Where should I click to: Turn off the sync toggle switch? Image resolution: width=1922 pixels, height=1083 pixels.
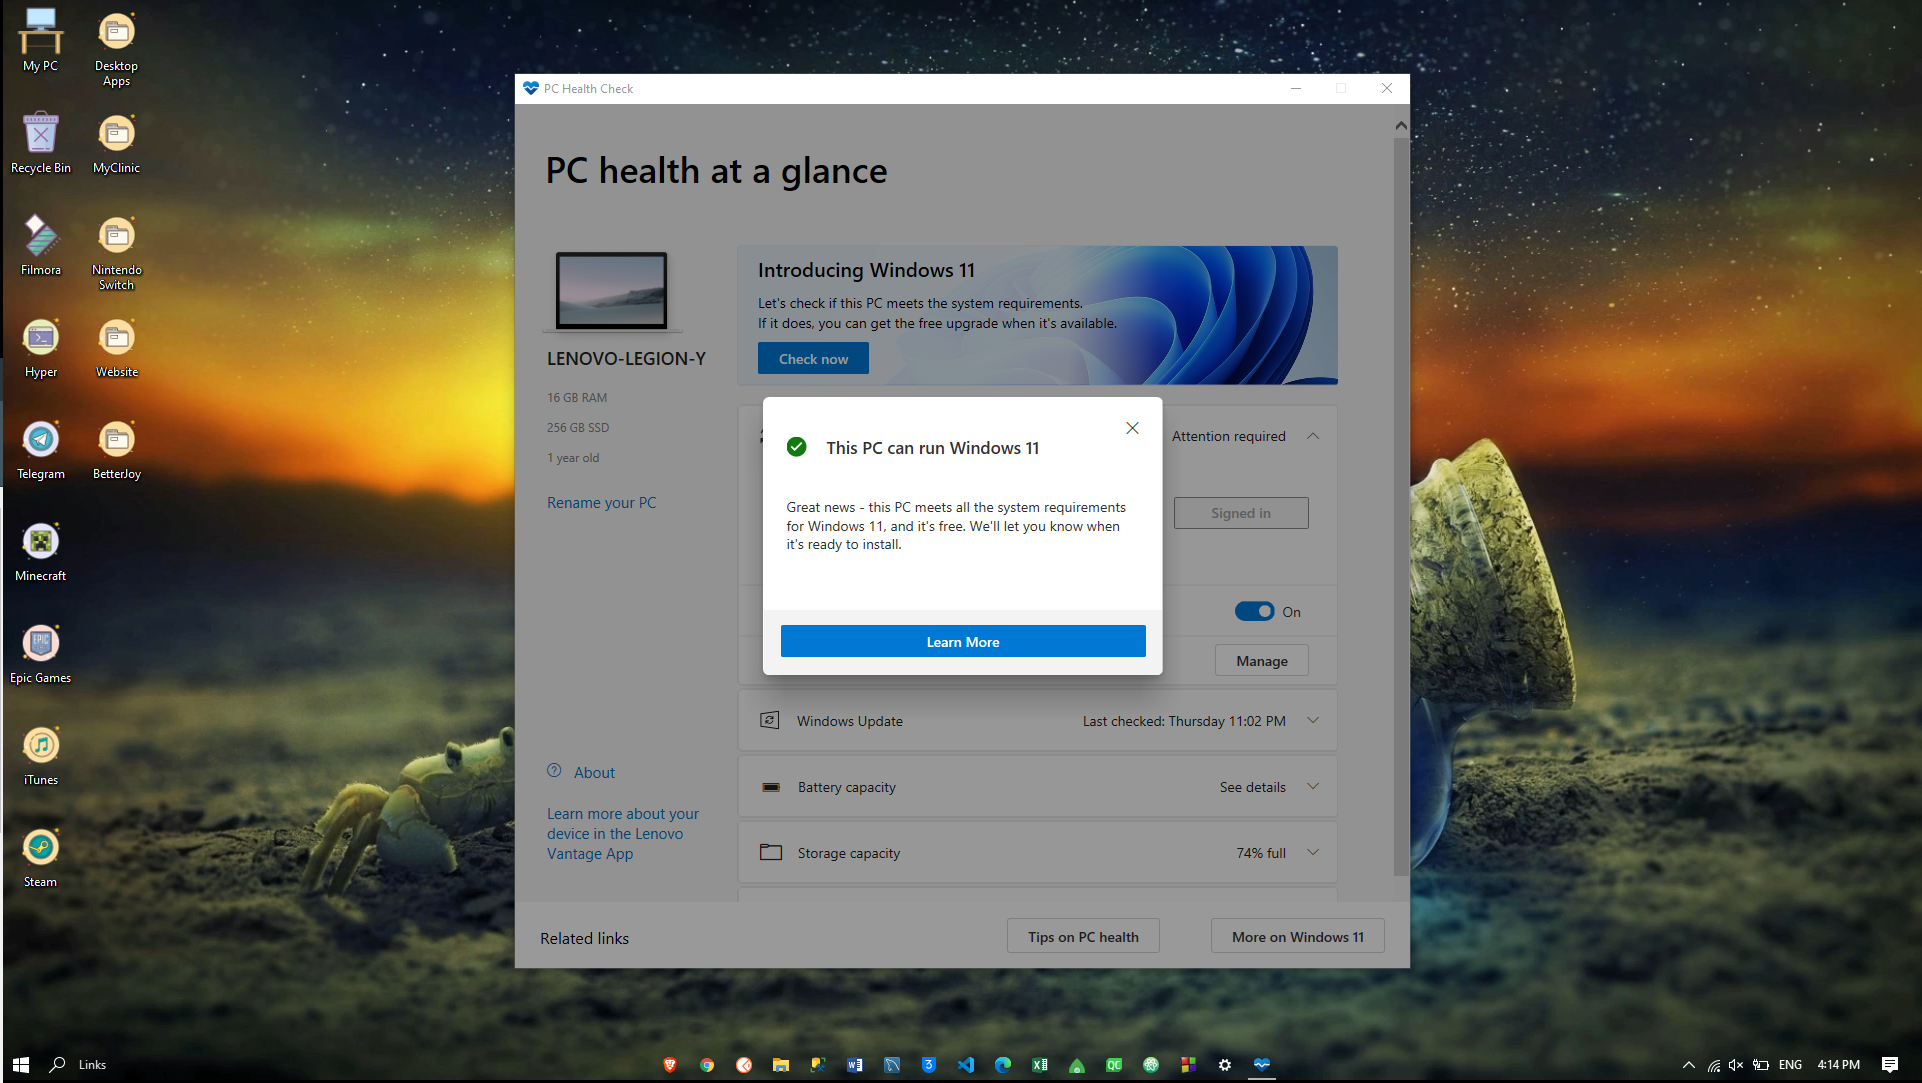point(1254,612)
